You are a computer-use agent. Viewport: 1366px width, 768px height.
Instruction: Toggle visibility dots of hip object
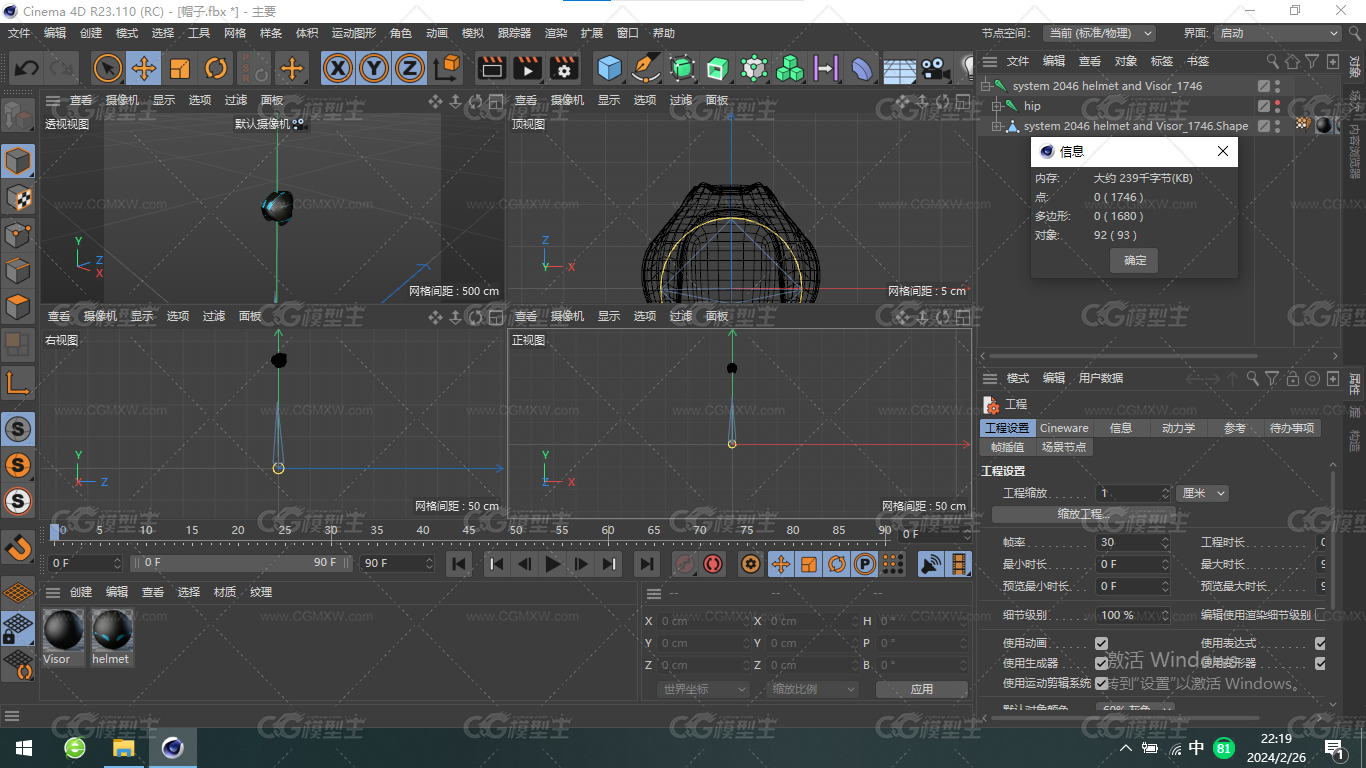(x=1277, y=106)
